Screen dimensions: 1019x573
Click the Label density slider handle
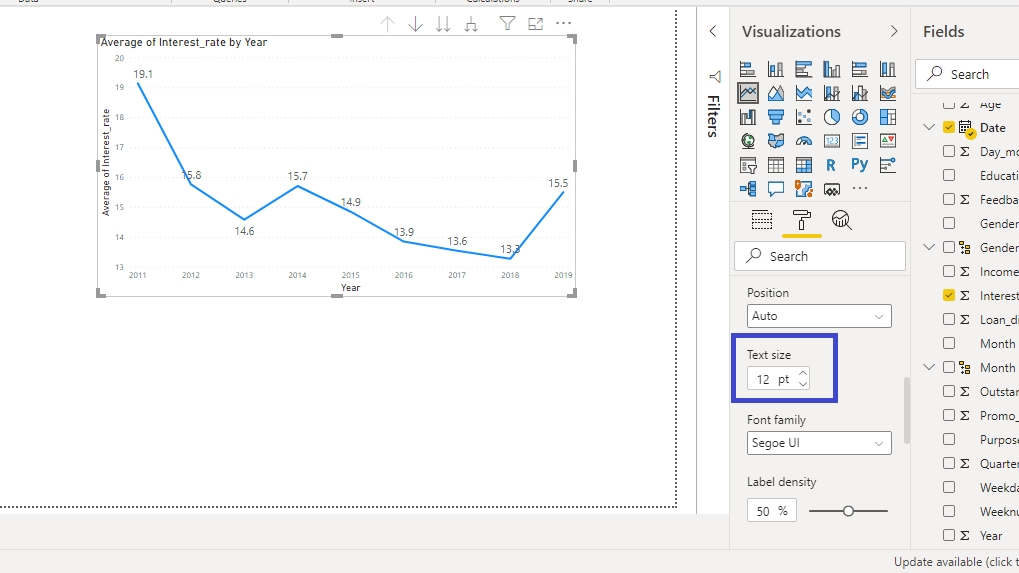tap(848, 511)
